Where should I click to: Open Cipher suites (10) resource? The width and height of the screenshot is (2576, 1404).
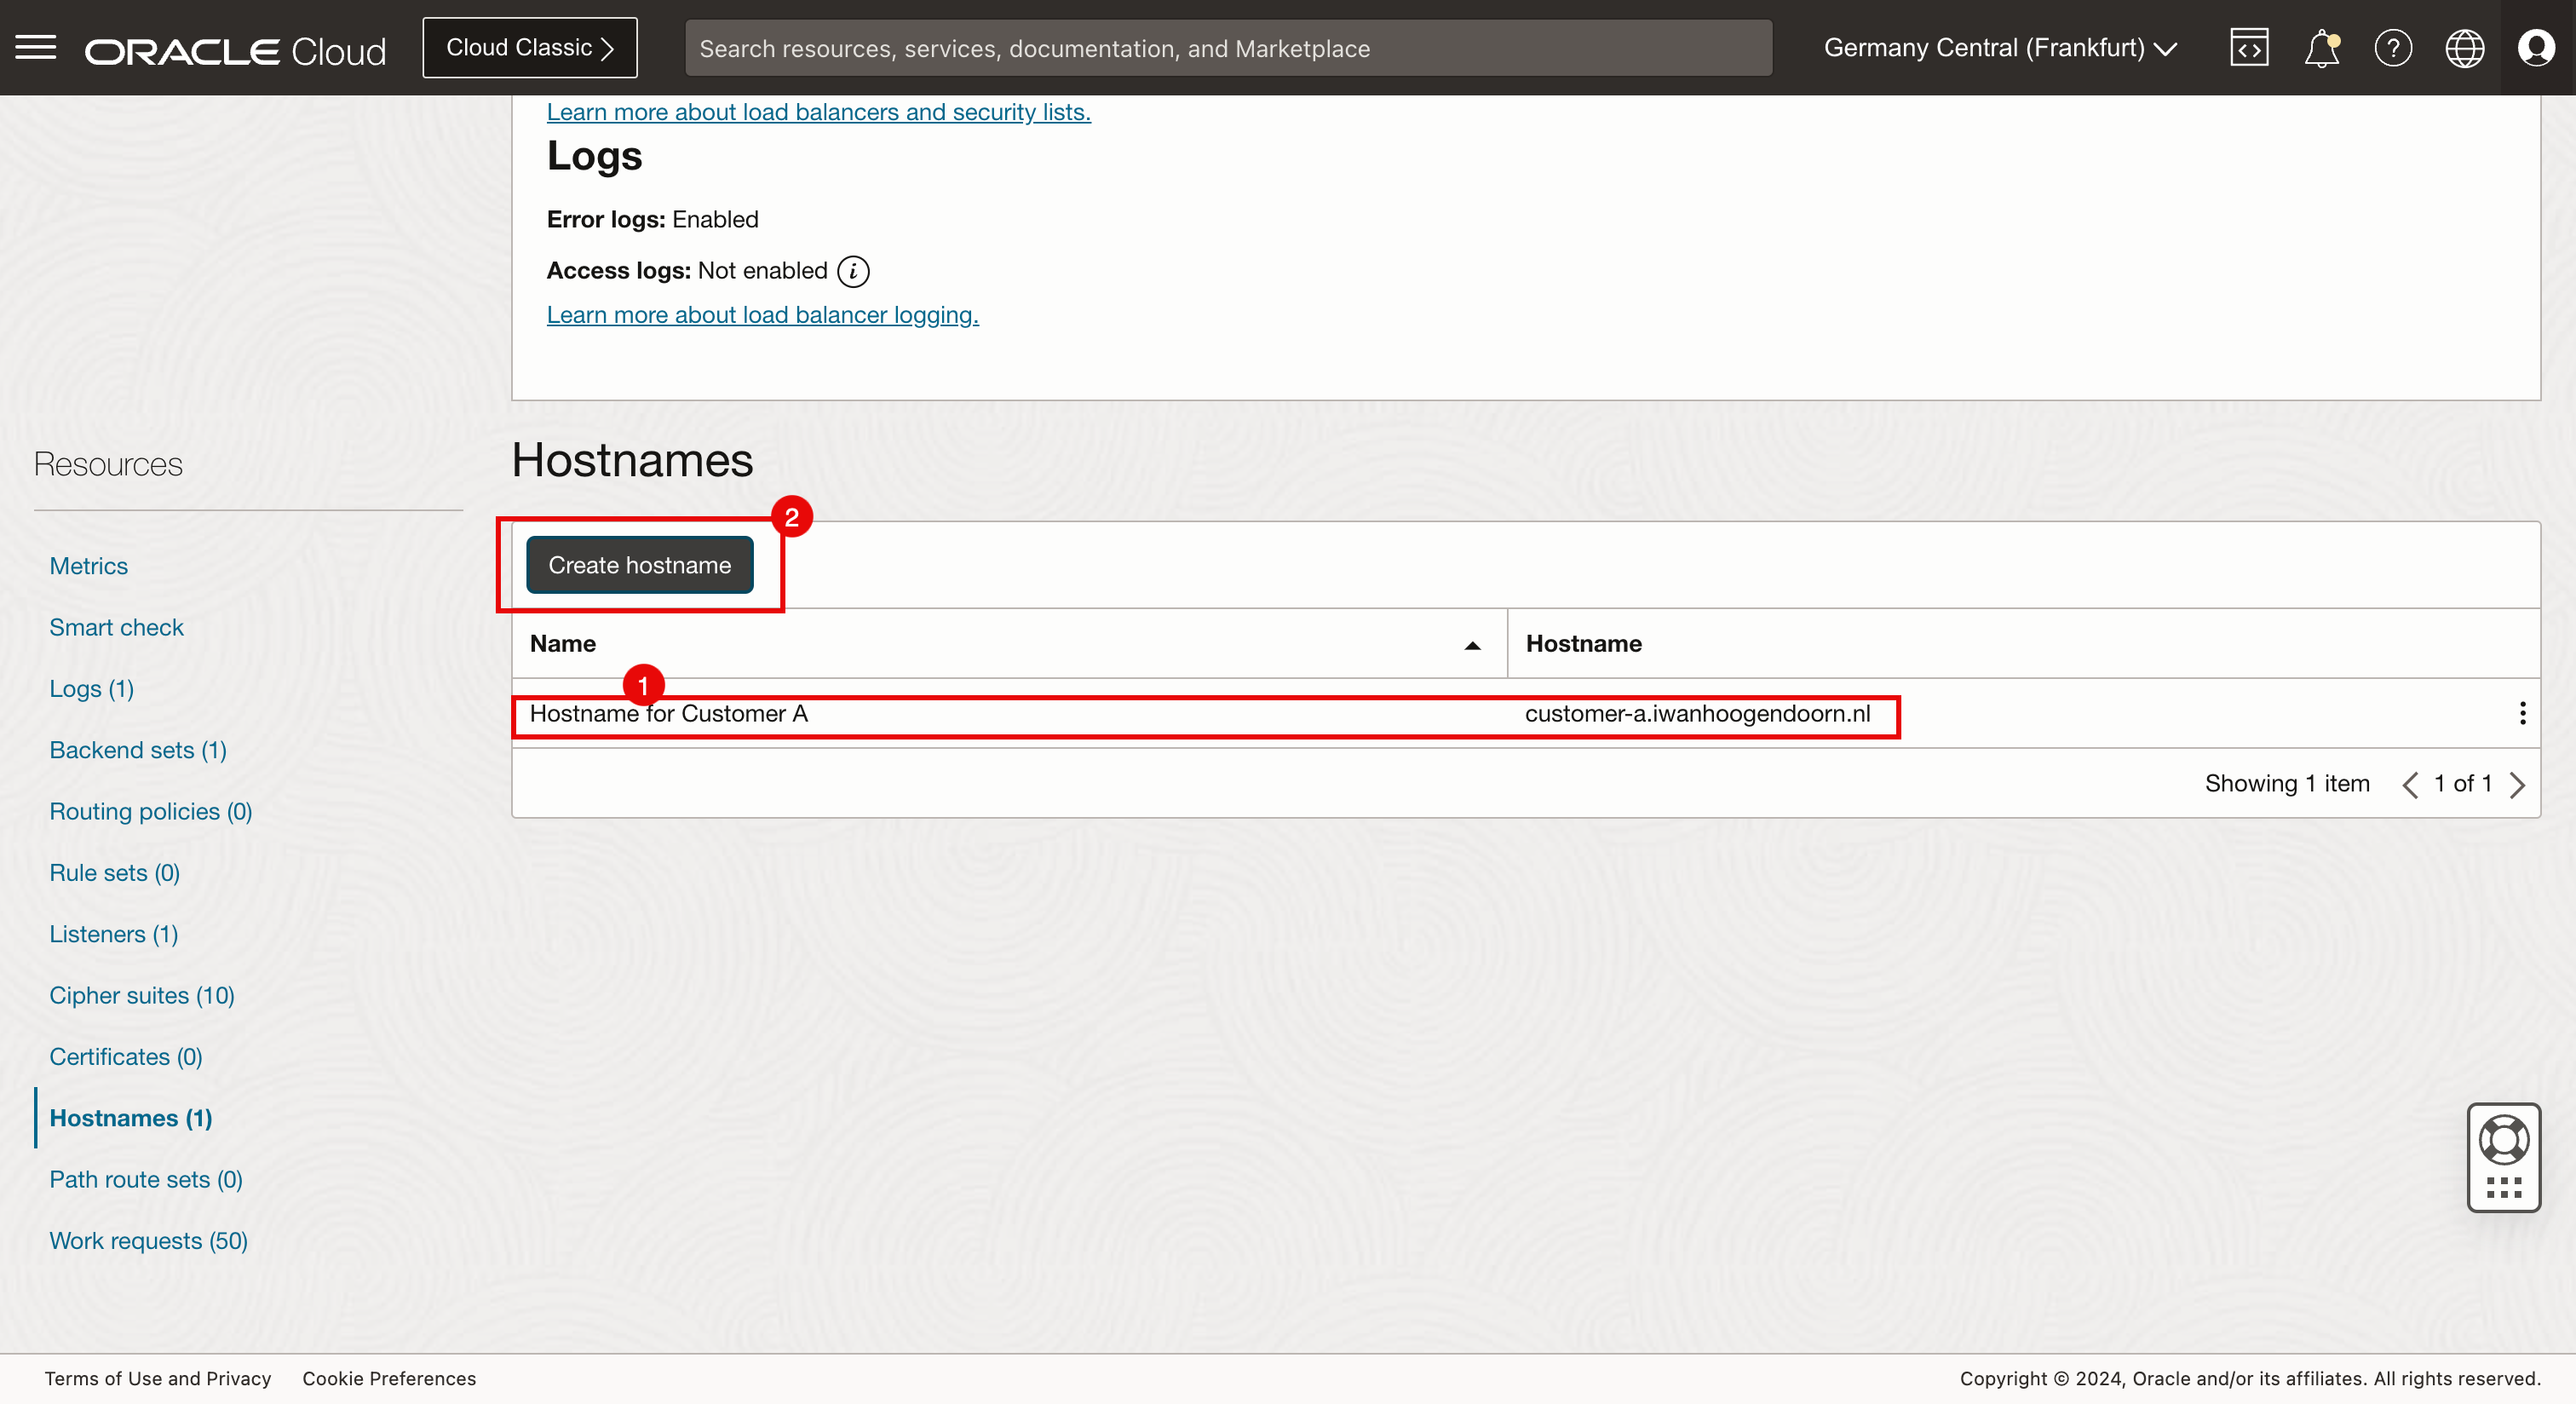[x=142, y=995]
